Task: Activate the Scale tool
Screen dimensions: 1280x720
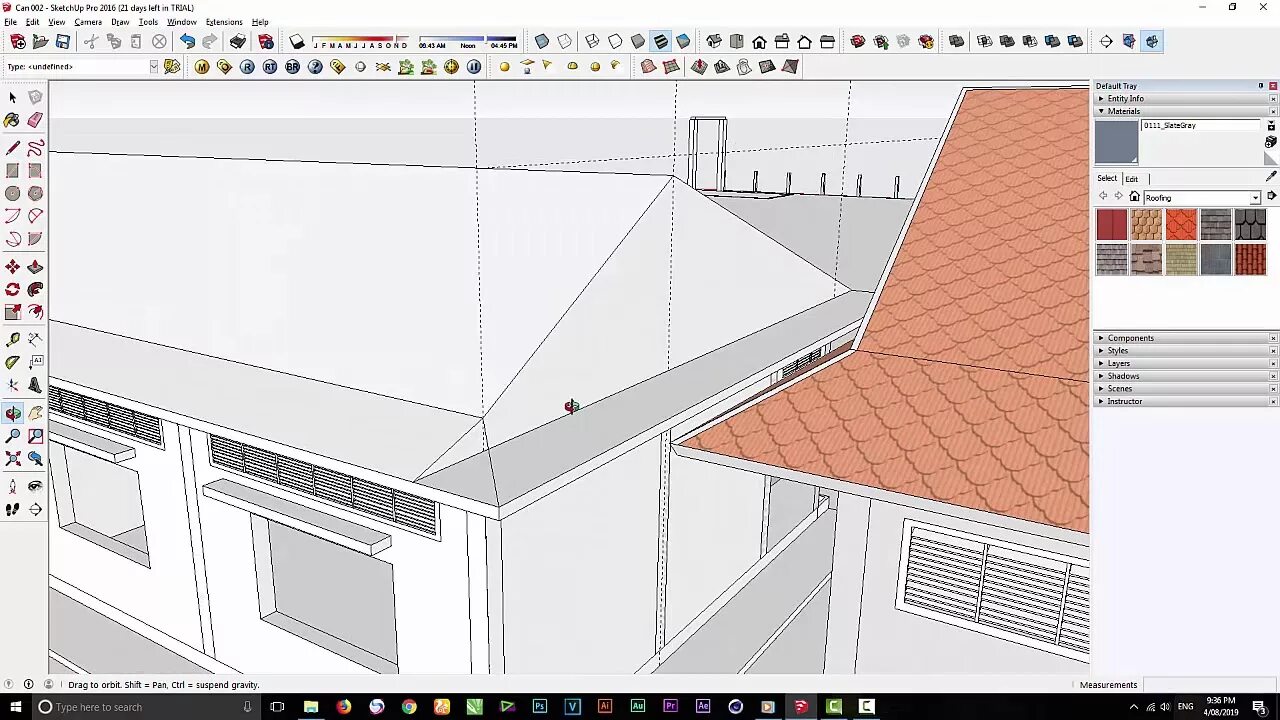Action: pos(13,312)
